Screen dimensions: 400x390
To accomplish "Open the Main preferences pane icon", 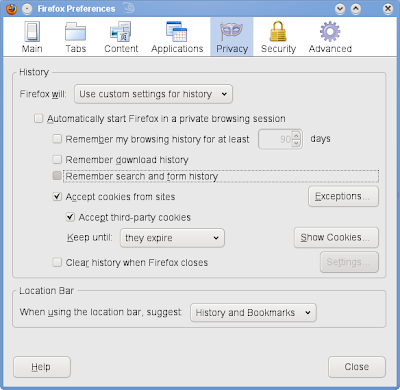I will tap(32, 32).
